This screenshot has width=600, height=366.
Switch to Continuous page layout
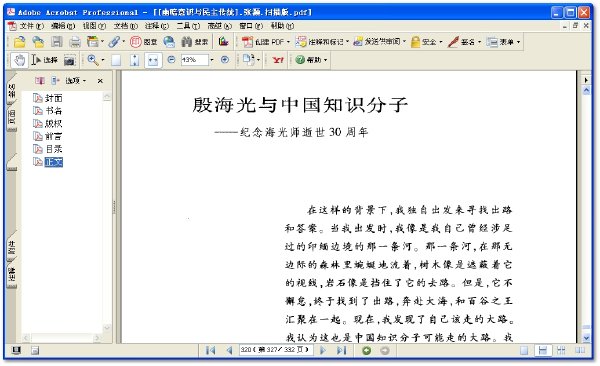(543, 350)
